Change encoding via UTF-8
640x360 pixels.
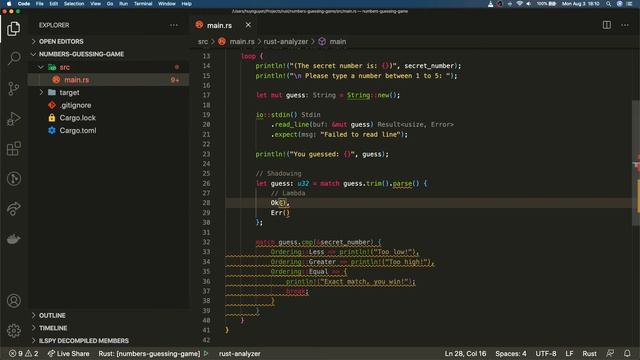click(x=546, y=353)
